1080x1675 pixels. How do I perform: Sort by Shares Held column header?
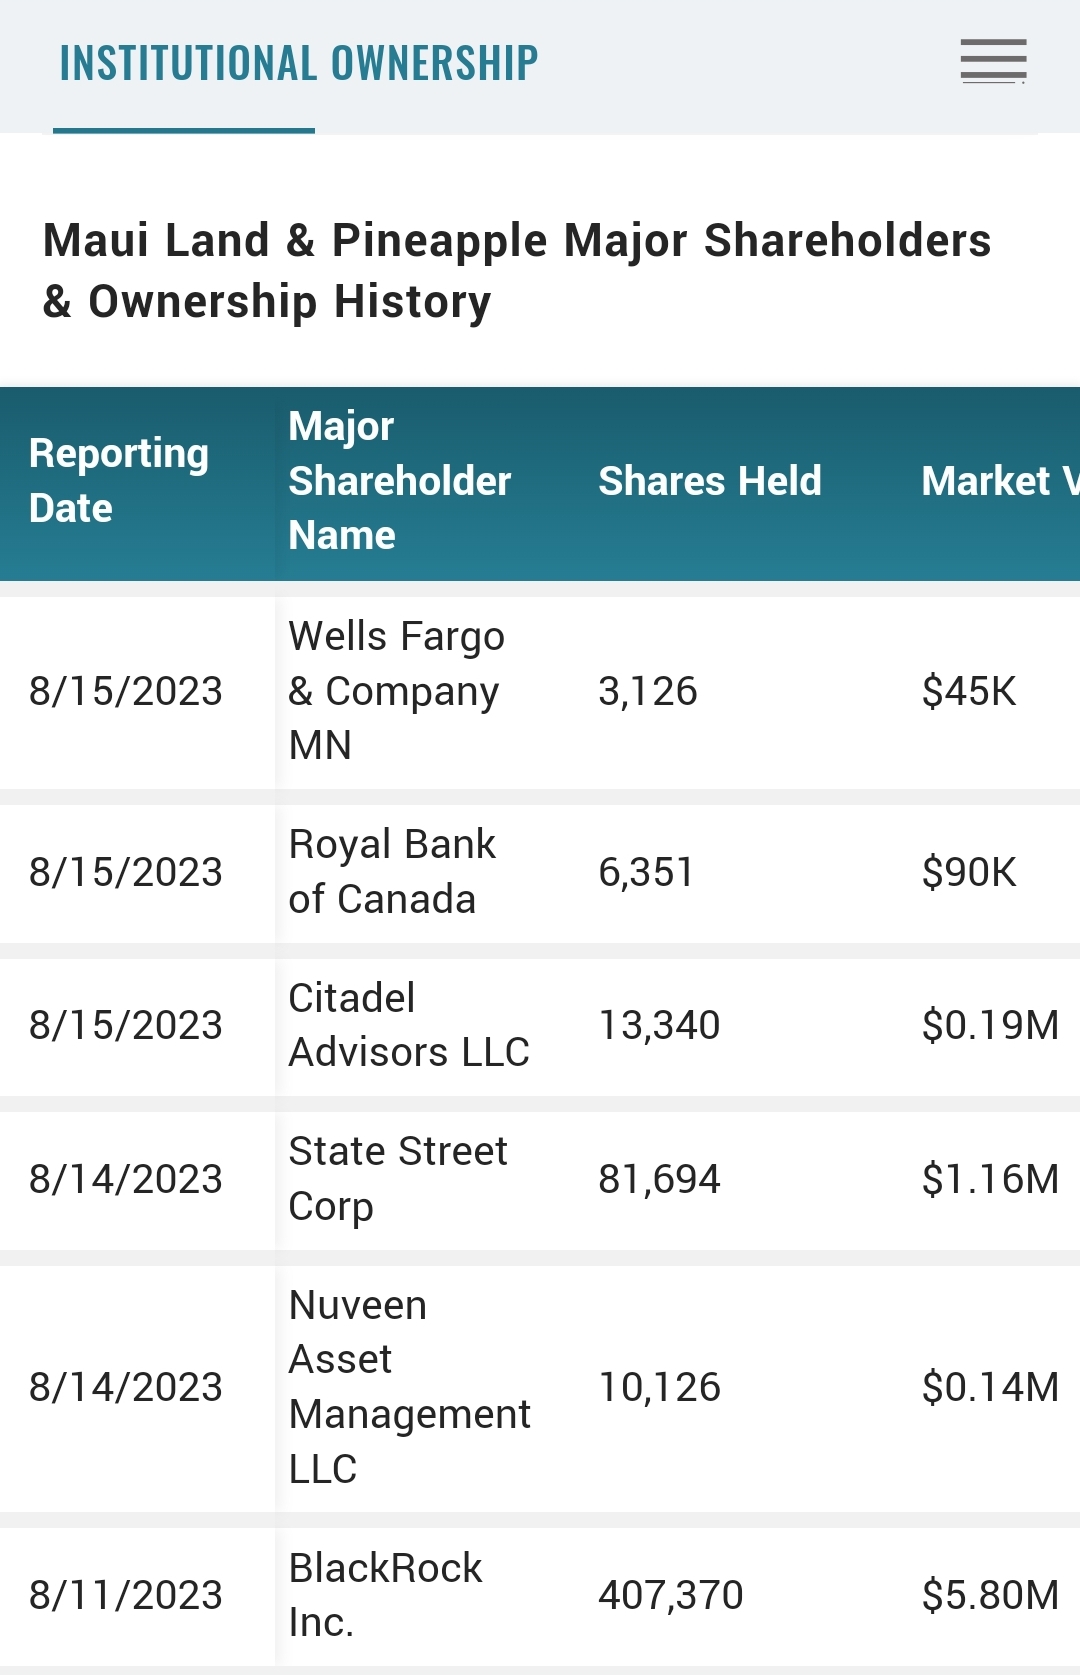coord(710,481)
